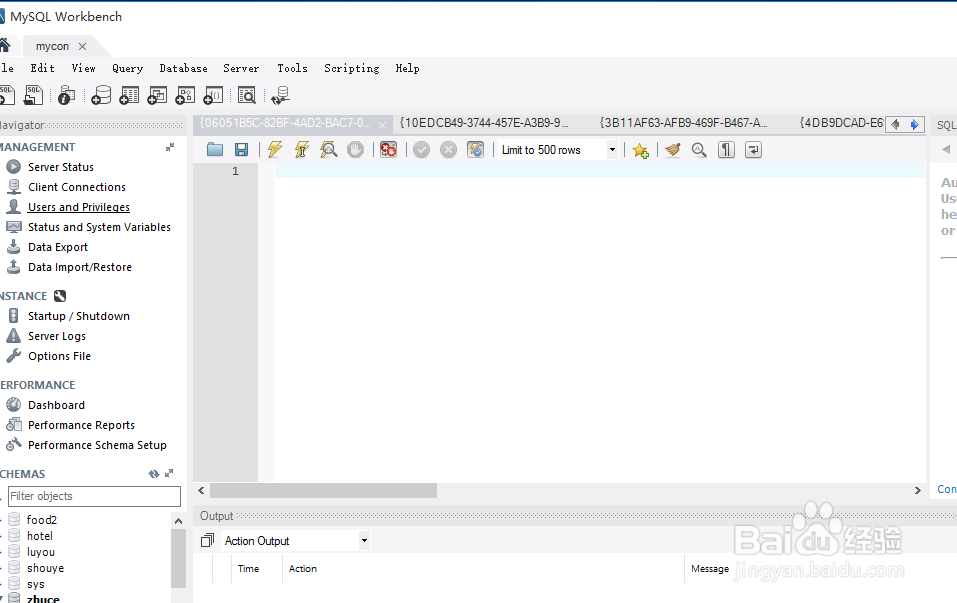This screenshot has width=957, height=603.
Task: Create new table icon in main toolbar
Action: point(129,95)
